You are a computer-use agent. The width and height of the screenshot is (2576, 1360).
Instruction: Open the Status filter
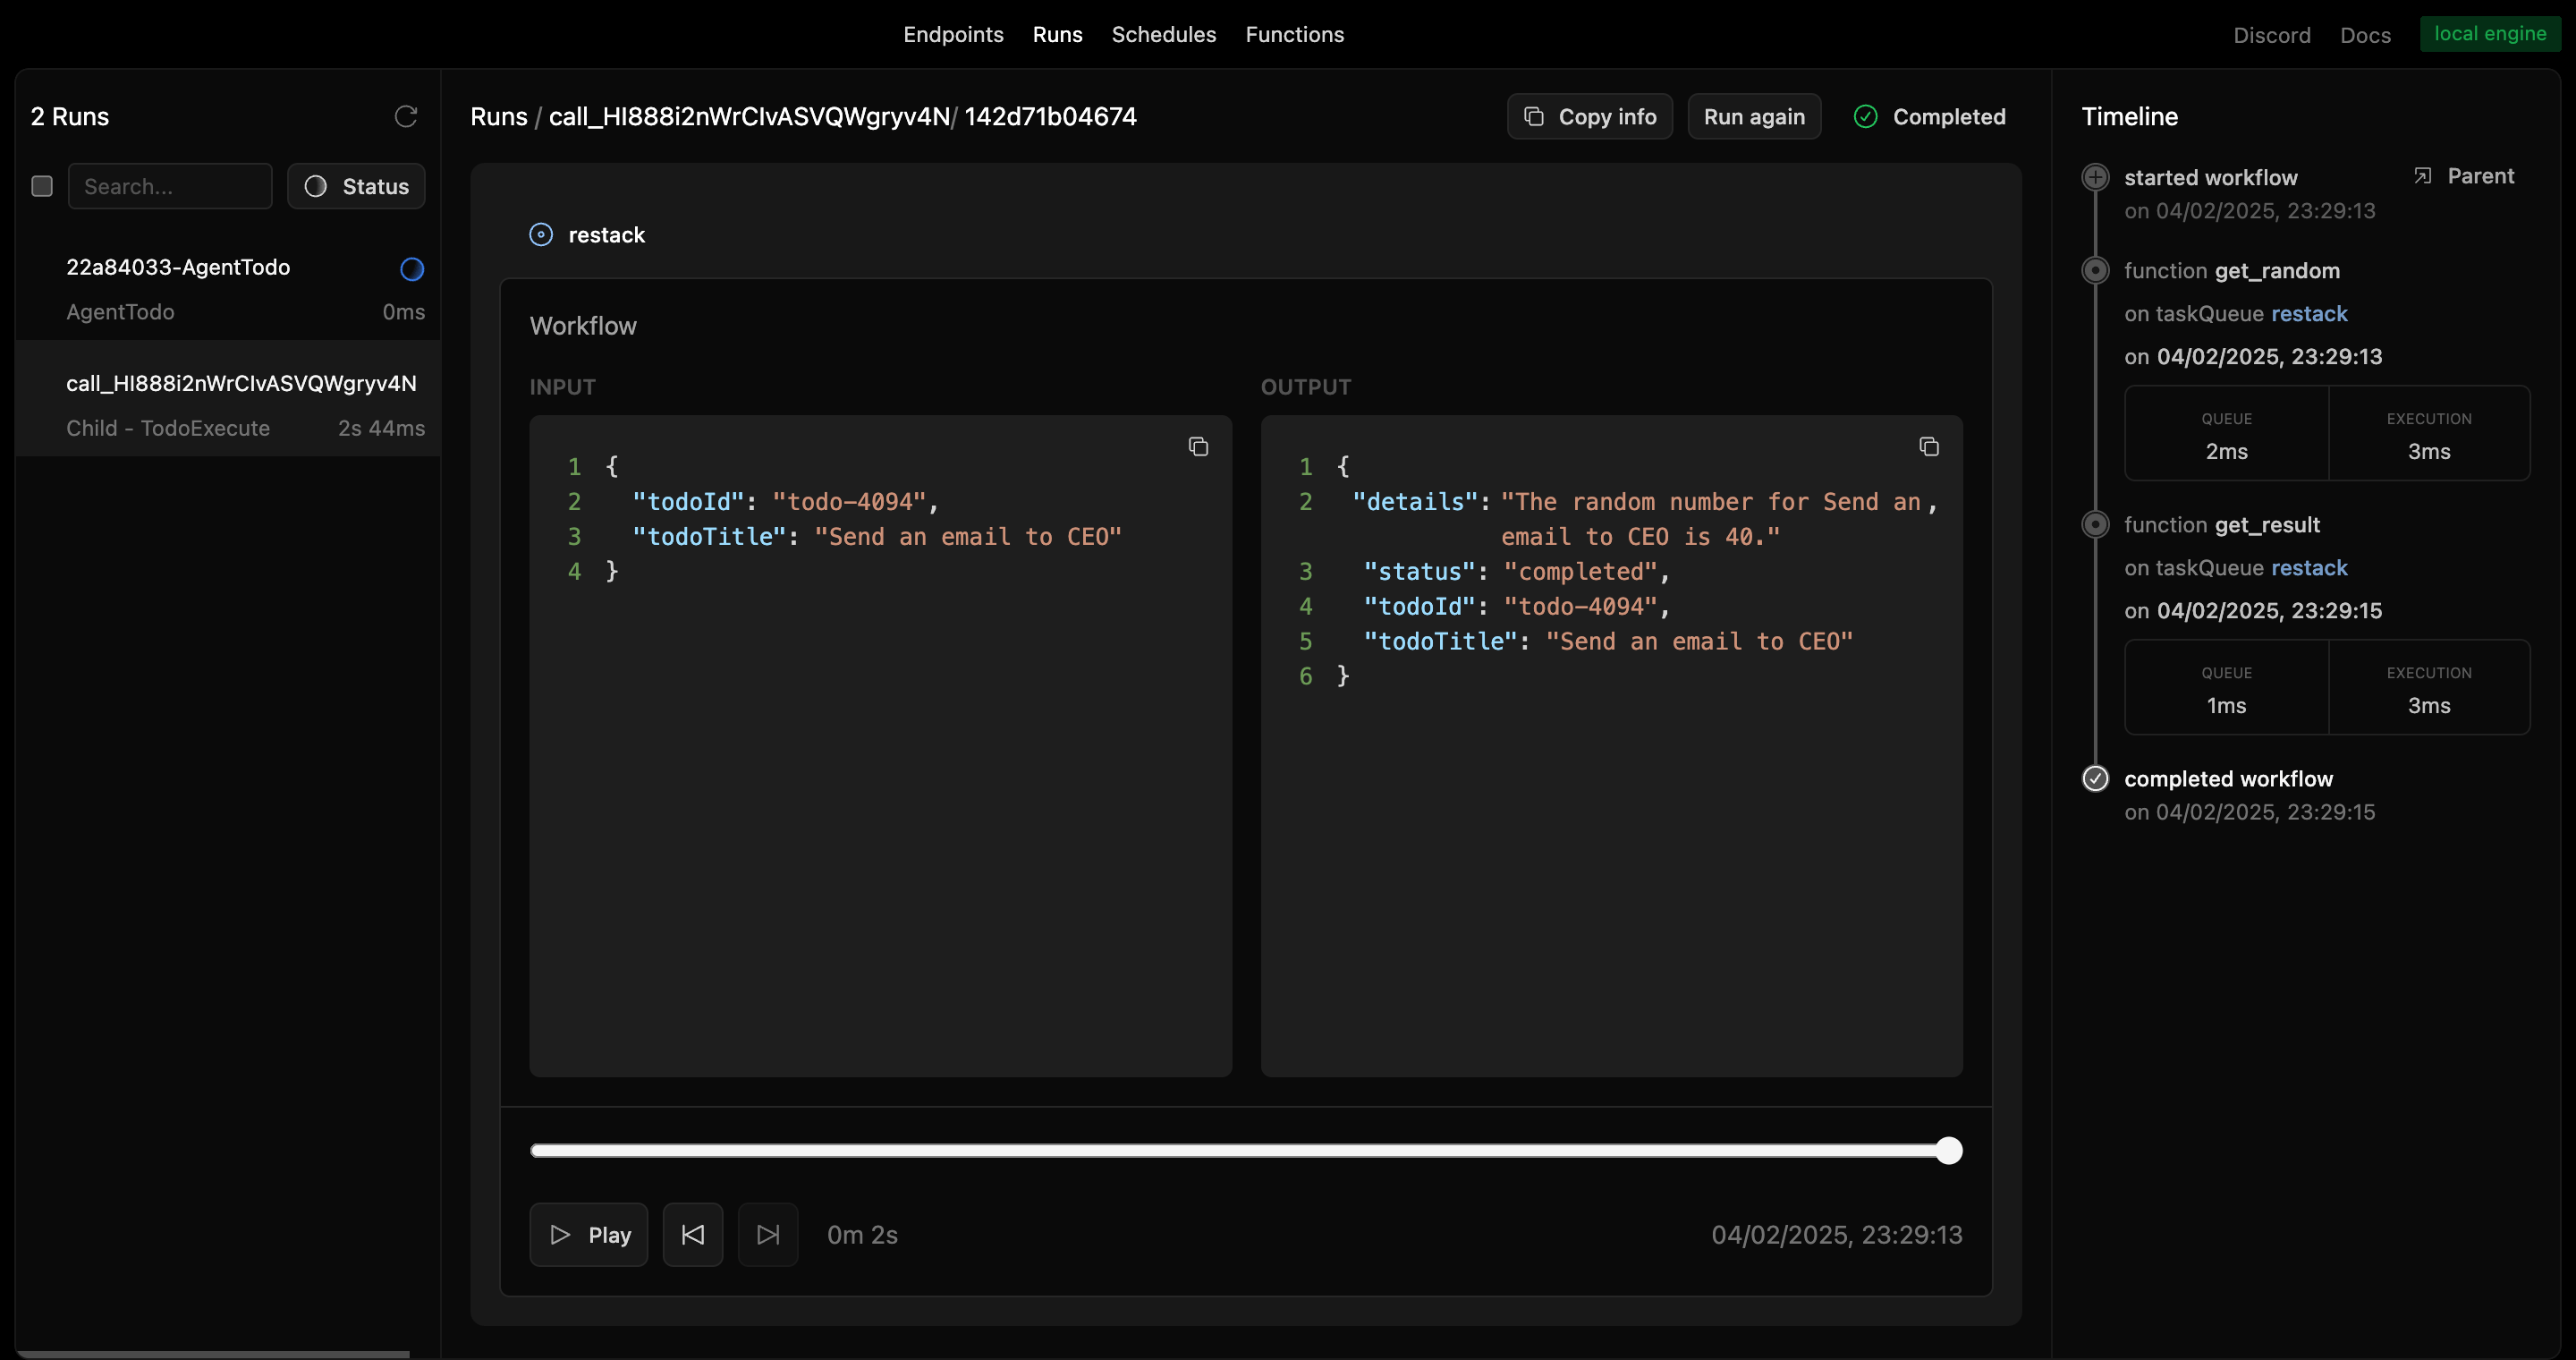pyautogui.click(x=356, y=186)
